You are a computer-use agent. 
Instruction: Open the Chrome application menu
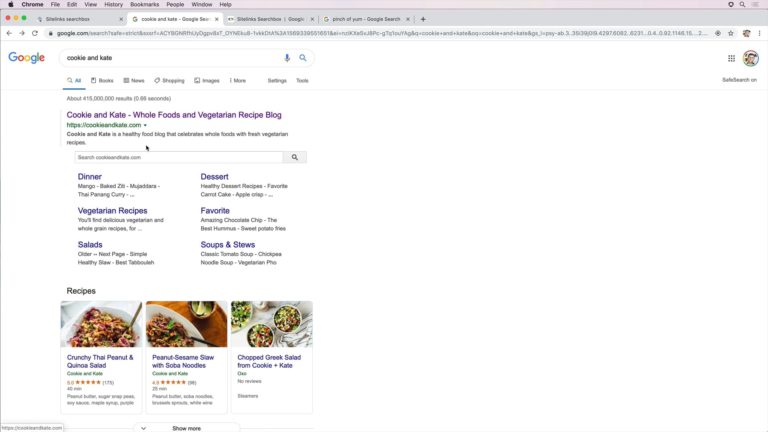[x=32, y=4]
